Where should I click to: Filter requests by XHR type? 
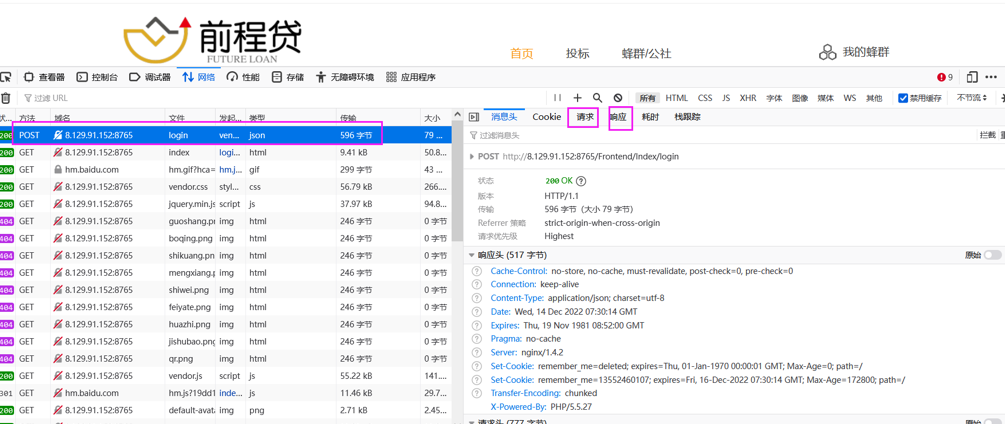(748, 98)
